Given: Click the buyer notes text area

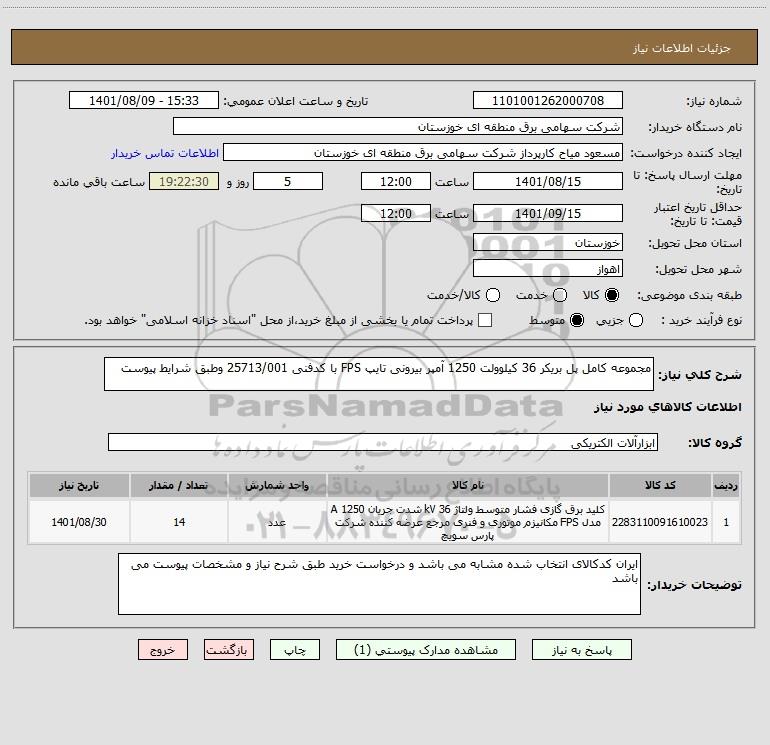Looking at the screenshot, I should coord(379,583).
